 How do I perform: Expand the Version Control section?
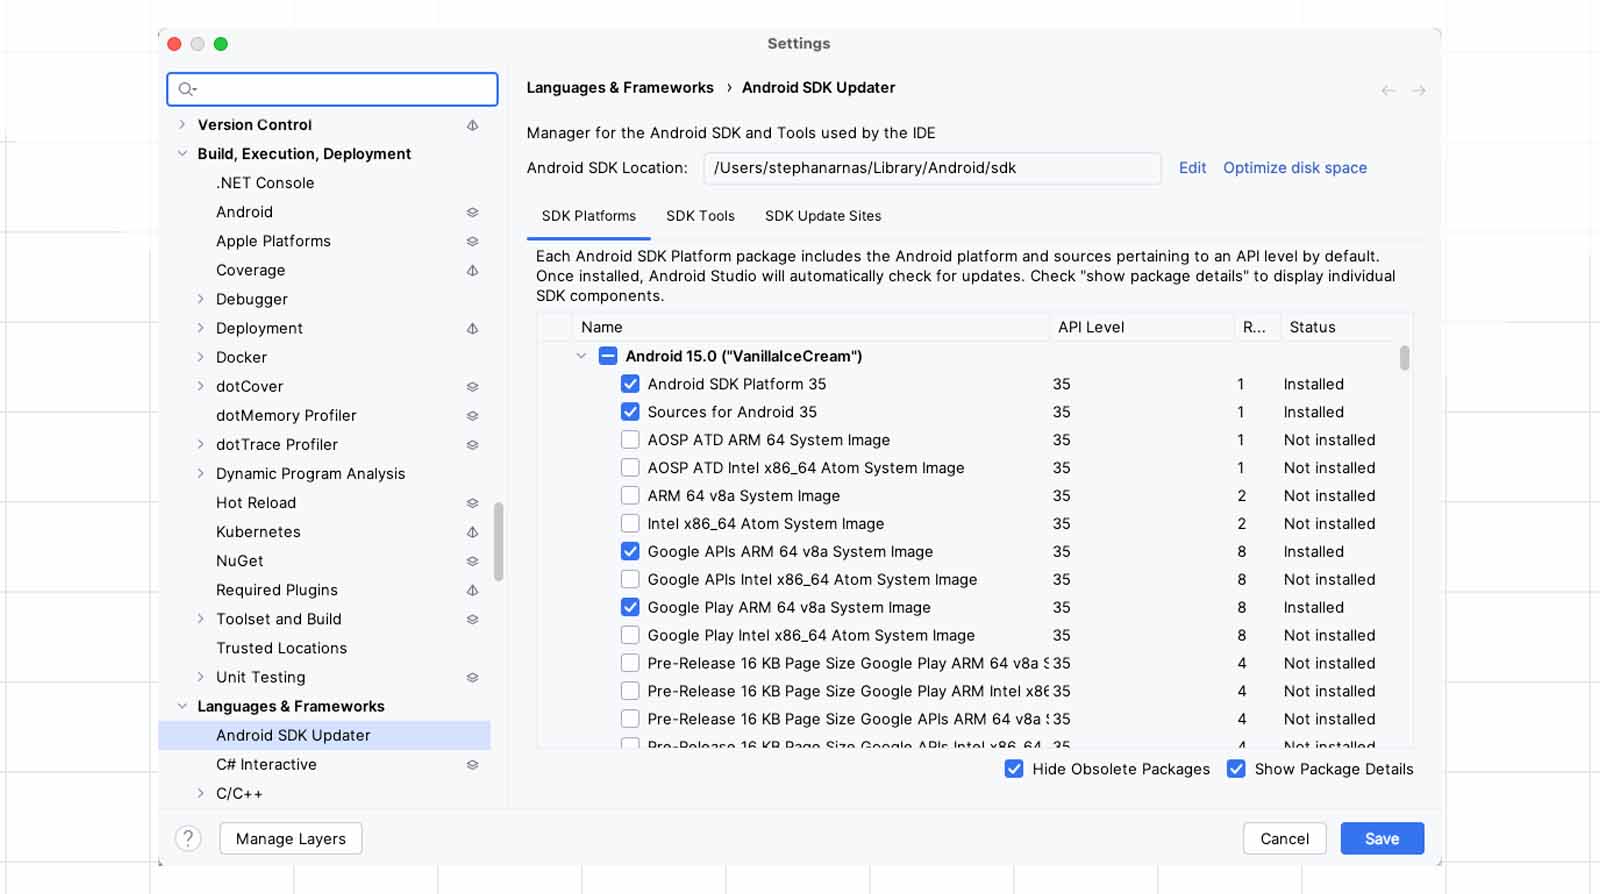tap(181, 125)
